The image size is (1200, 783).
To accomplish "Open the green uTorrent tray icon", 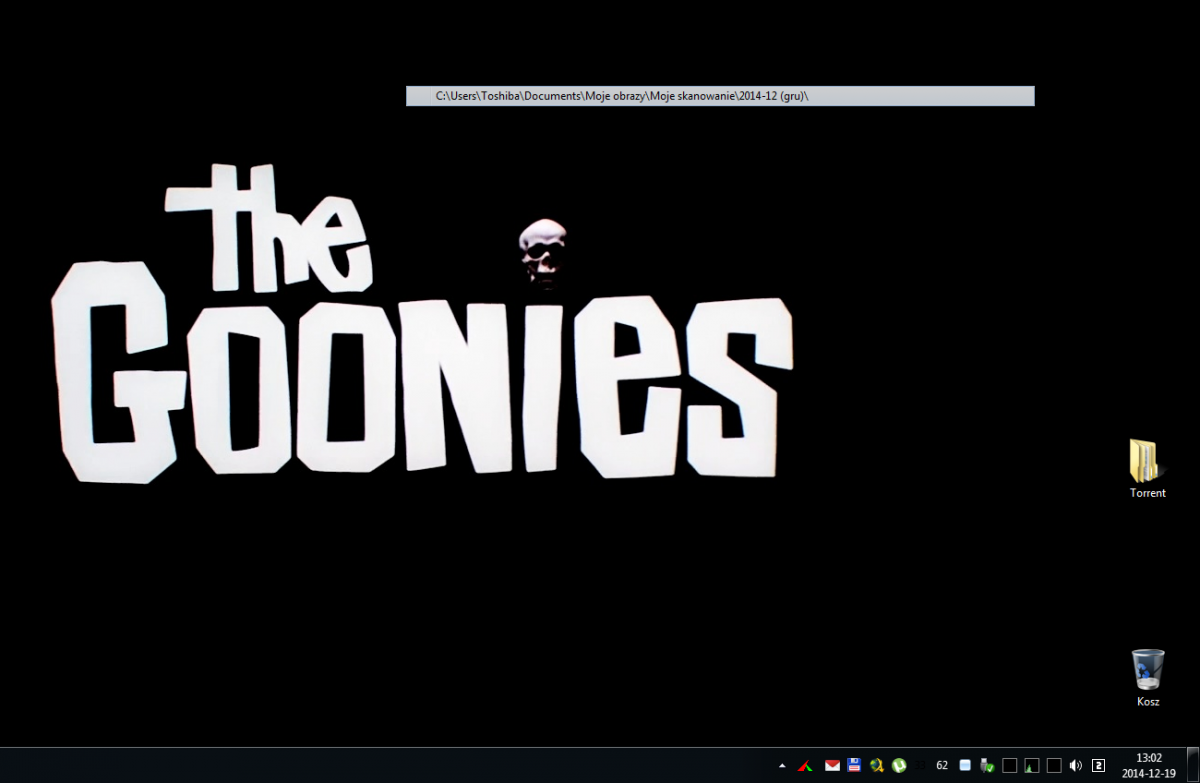I will coord(899,766).
